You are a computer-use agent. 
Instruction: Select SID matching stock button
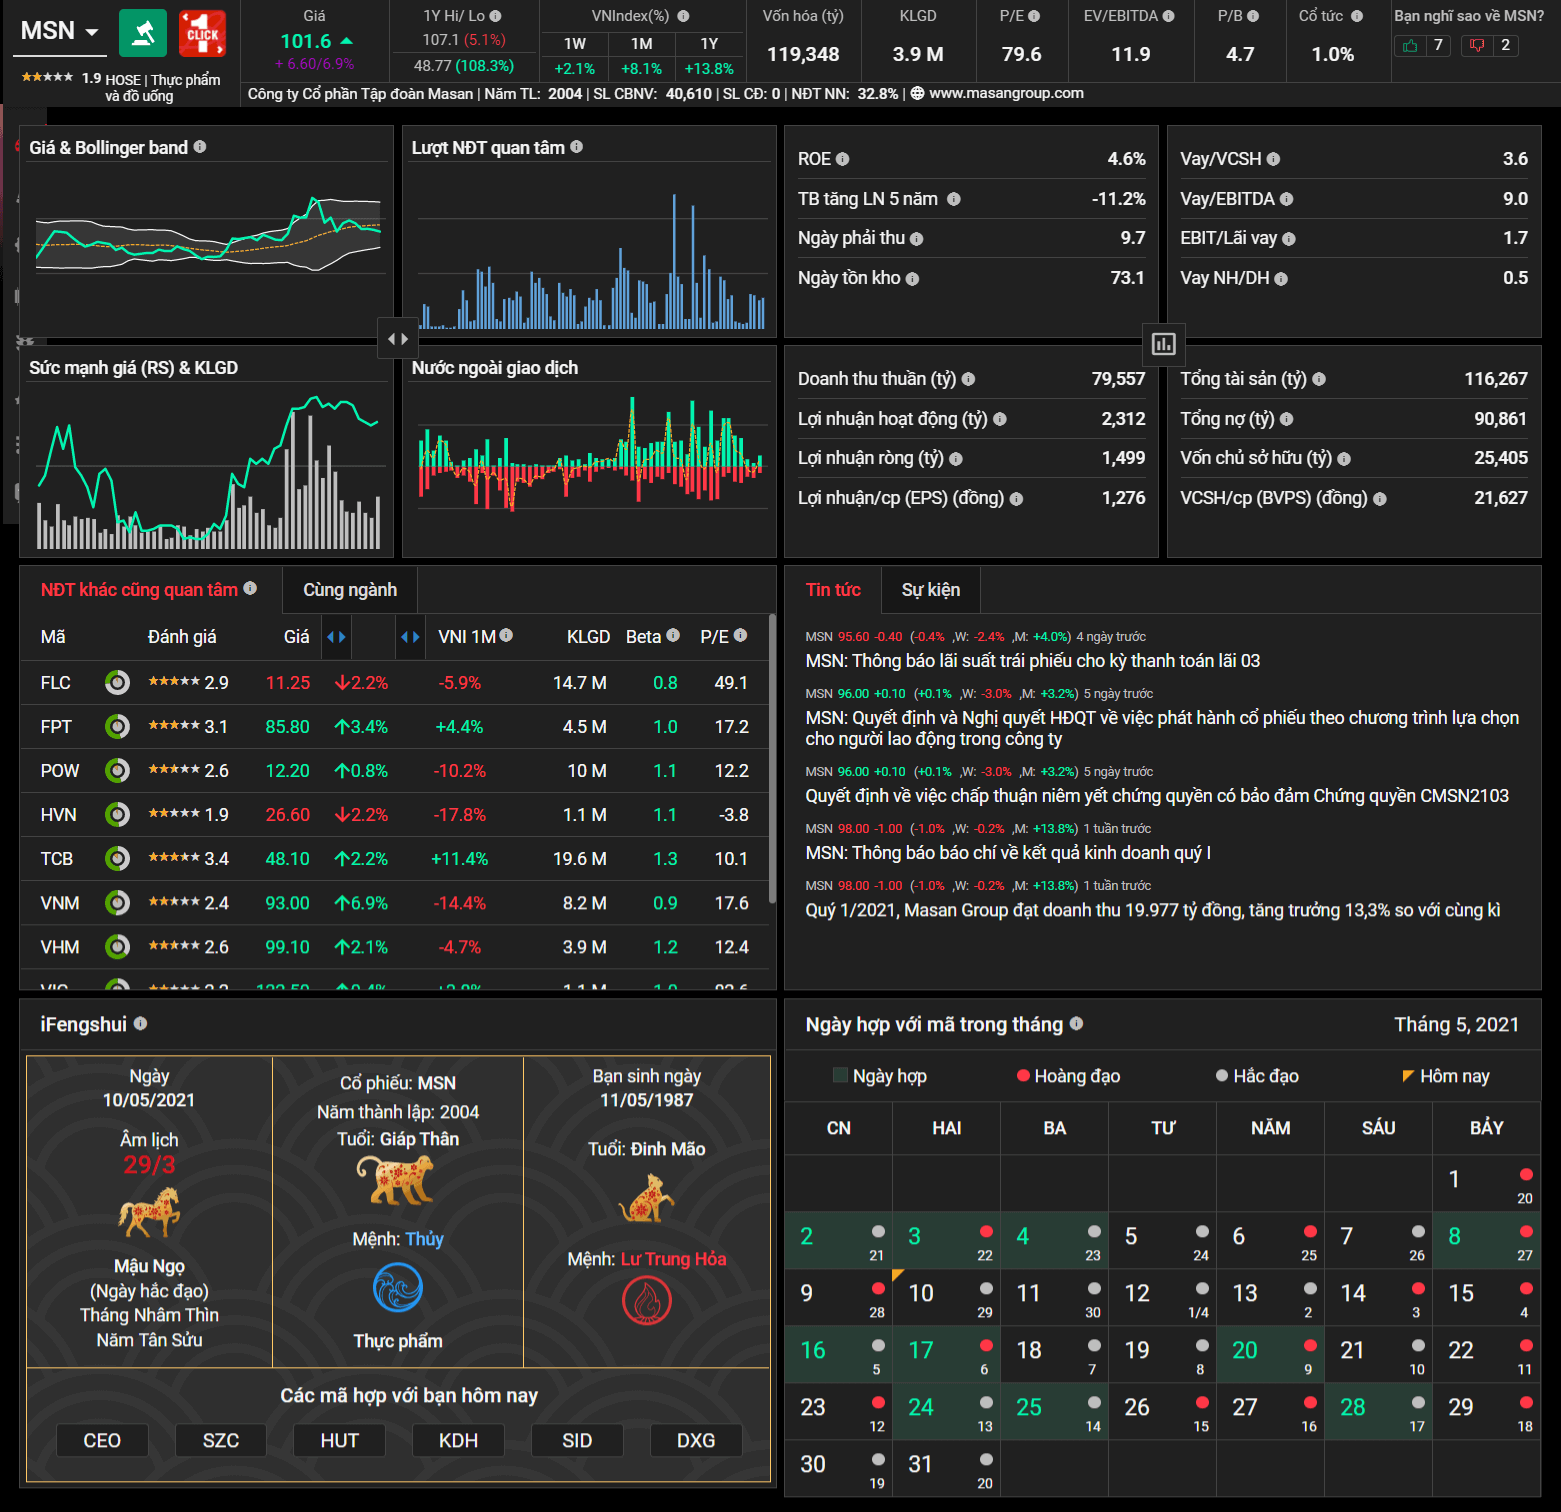tap(577, 1440)
